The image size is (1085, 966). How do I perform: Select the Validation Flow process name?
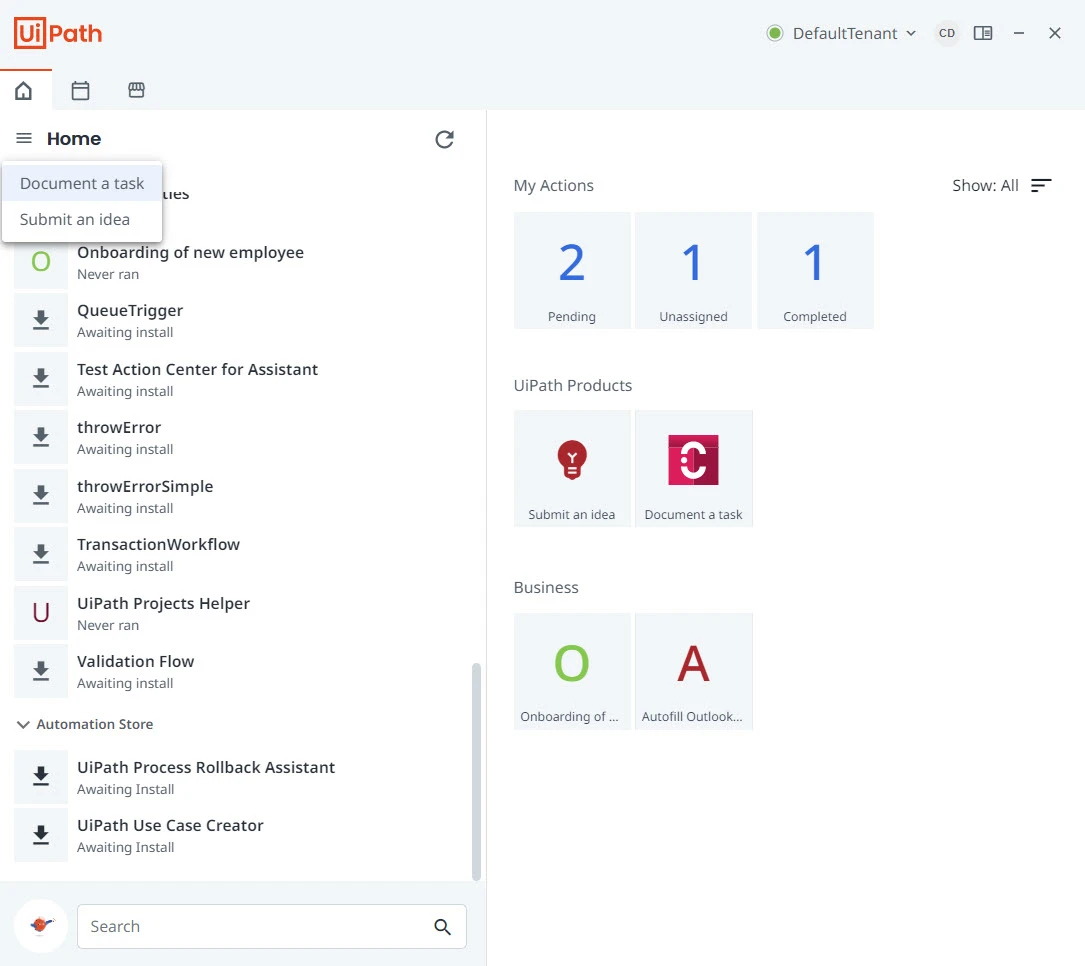pyautogui.click(x=136, y=662)
